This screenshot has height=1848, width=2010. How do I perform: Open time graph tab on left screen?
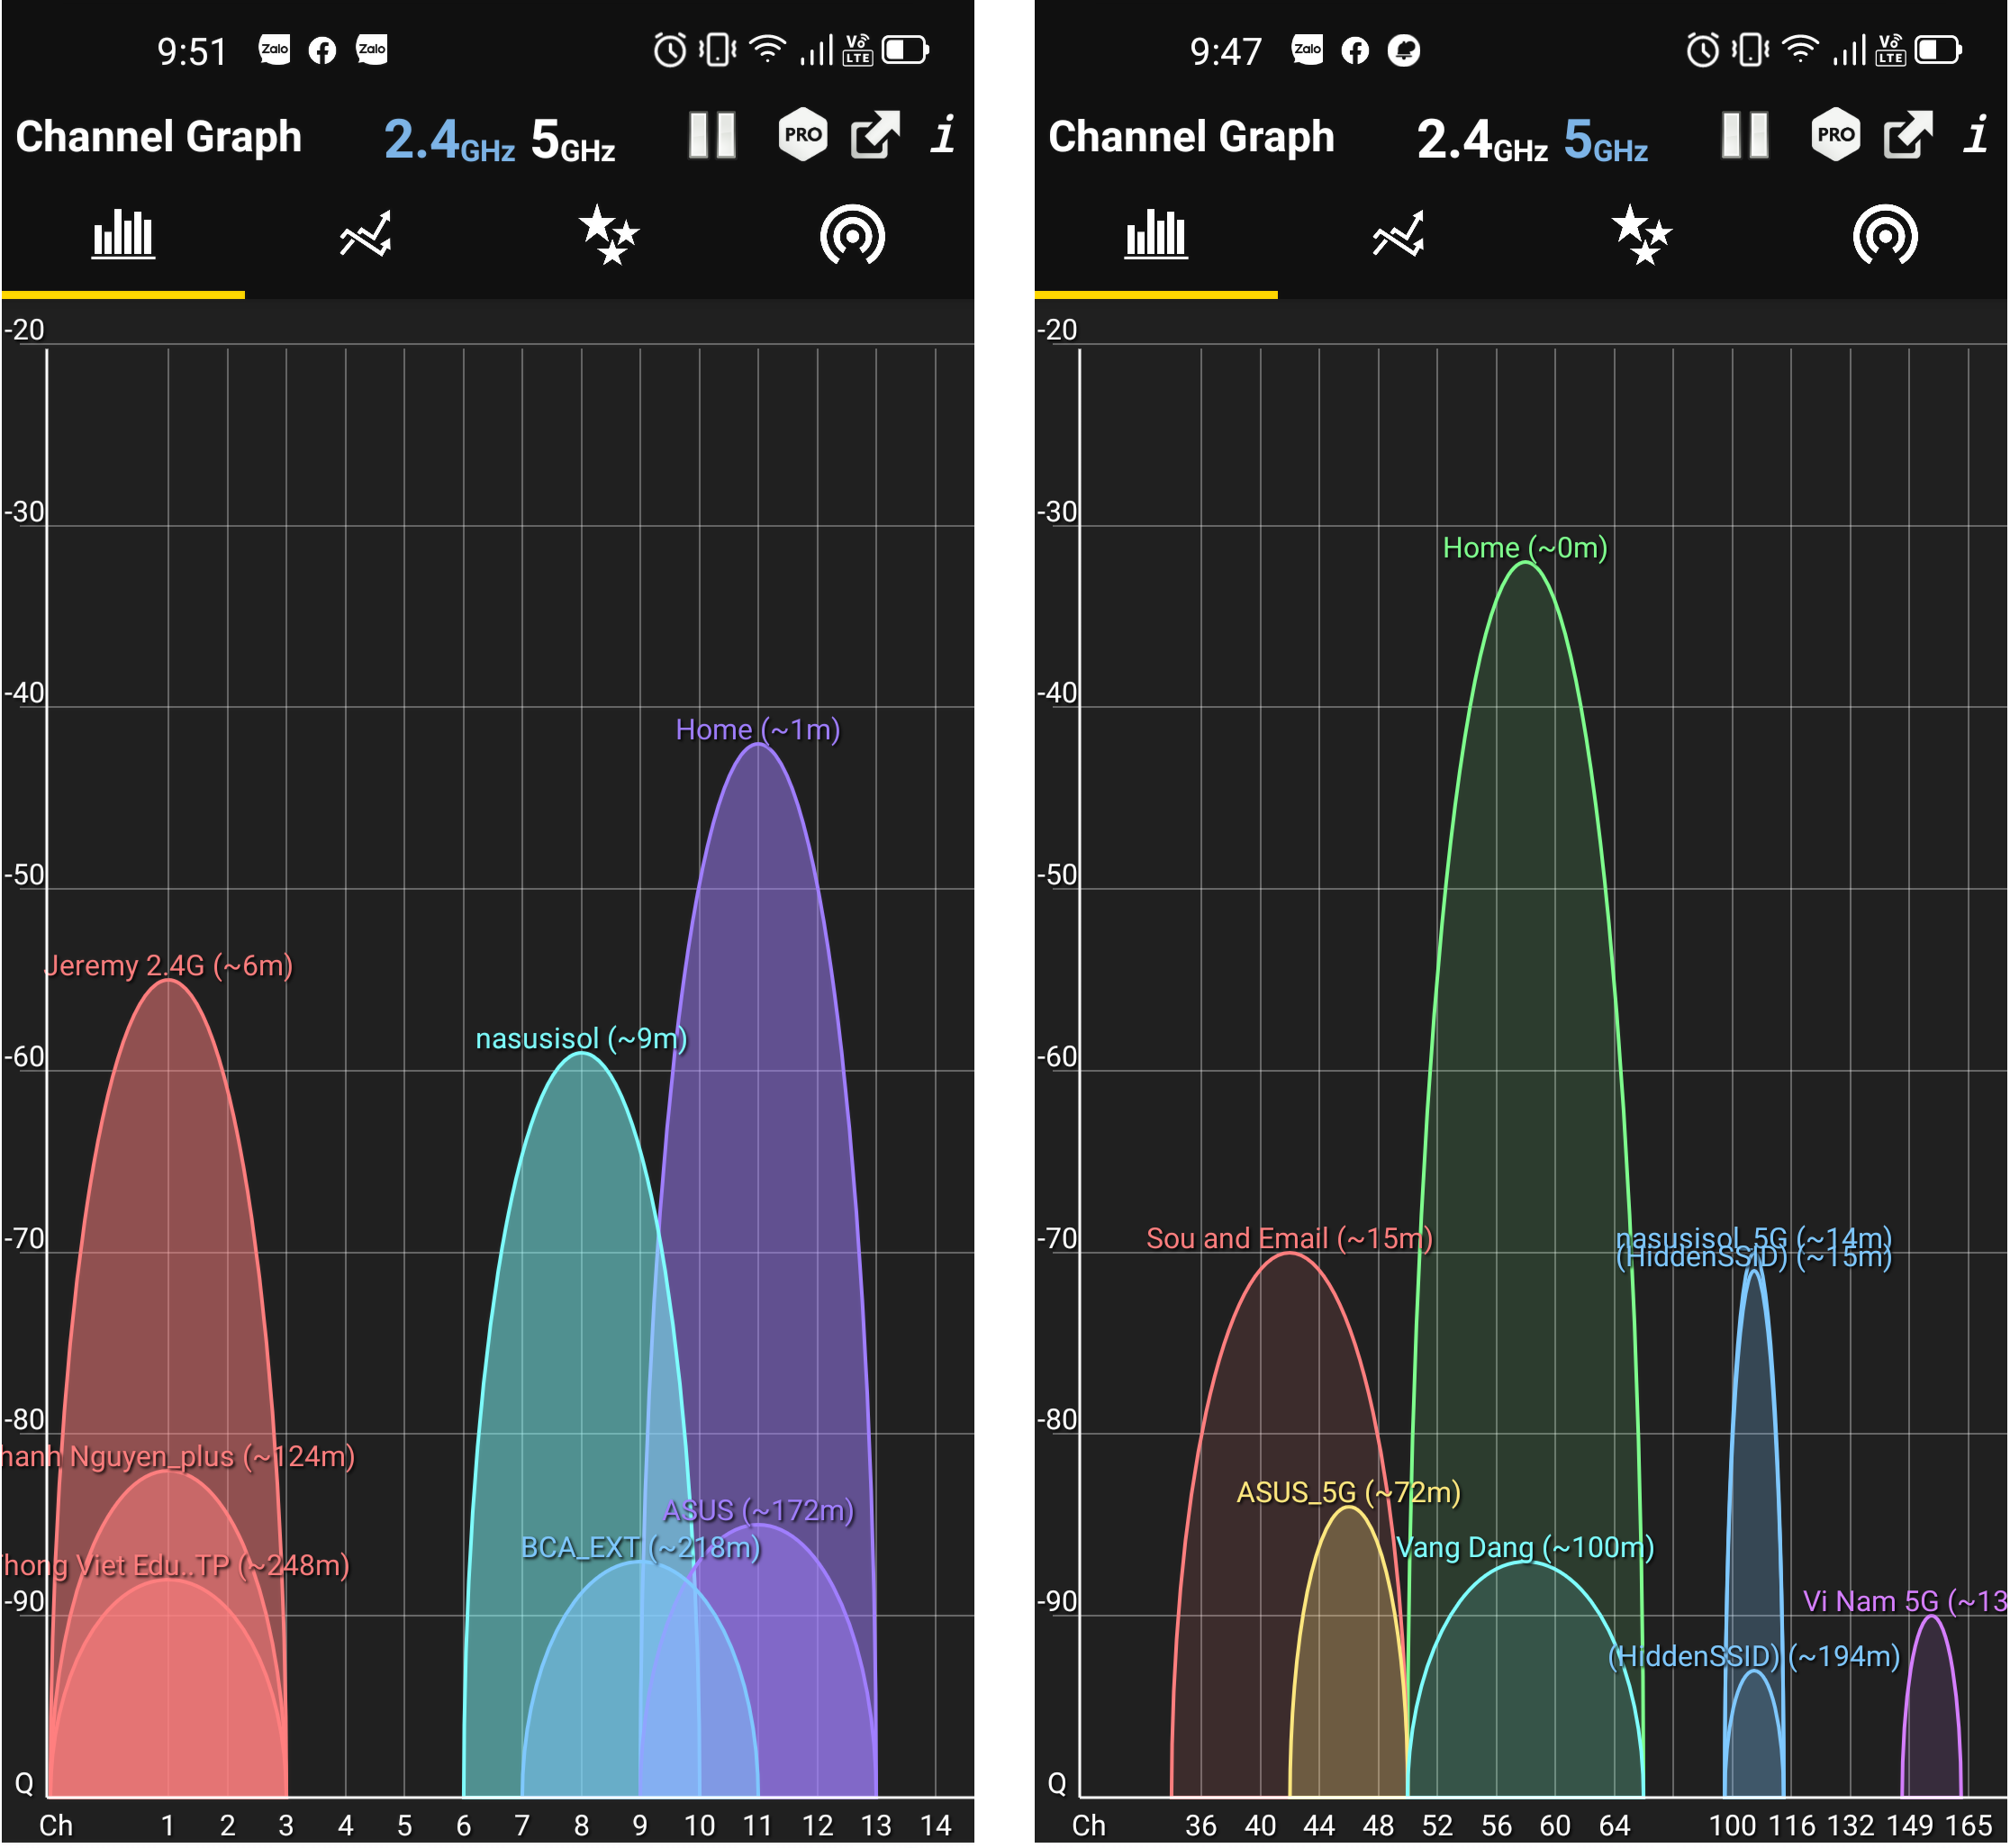pos(365,236)
